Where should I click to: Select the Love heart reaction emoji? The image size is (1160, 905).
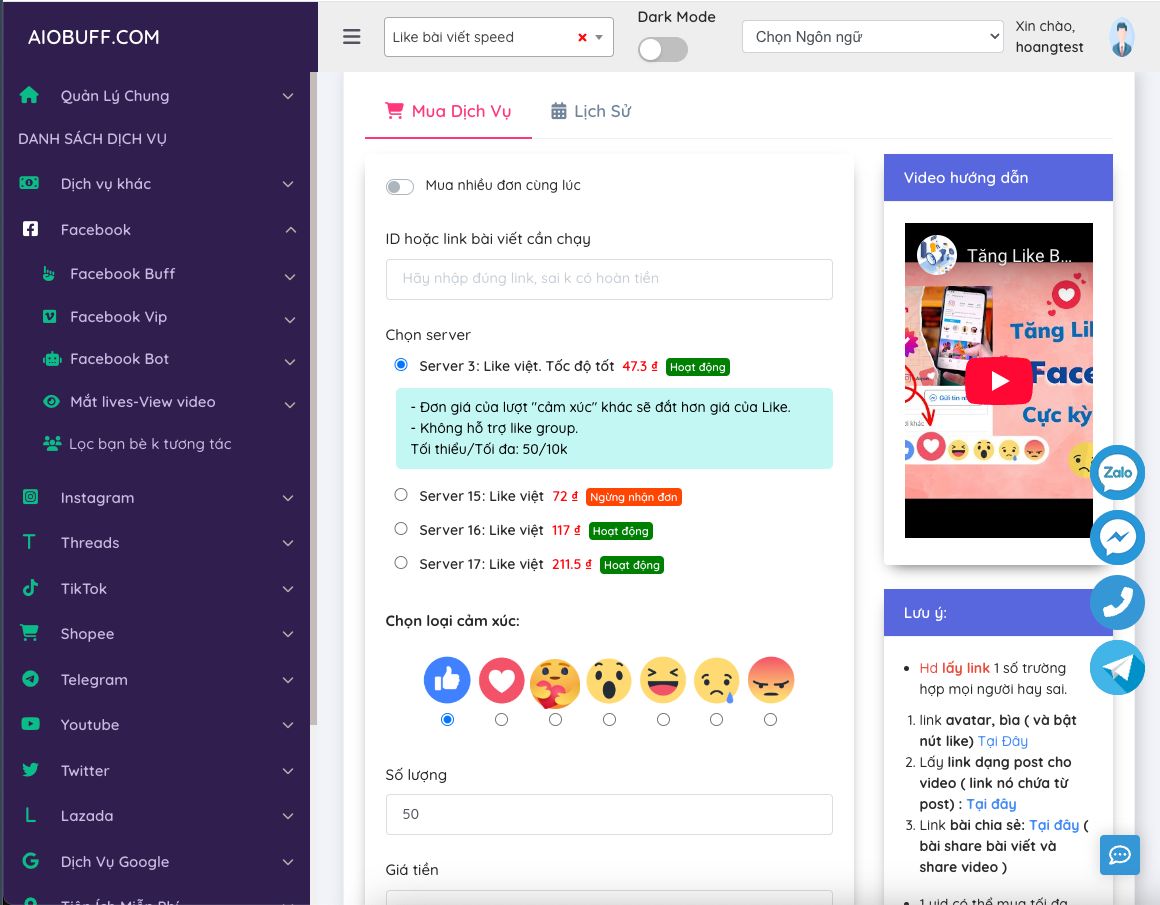501,679
